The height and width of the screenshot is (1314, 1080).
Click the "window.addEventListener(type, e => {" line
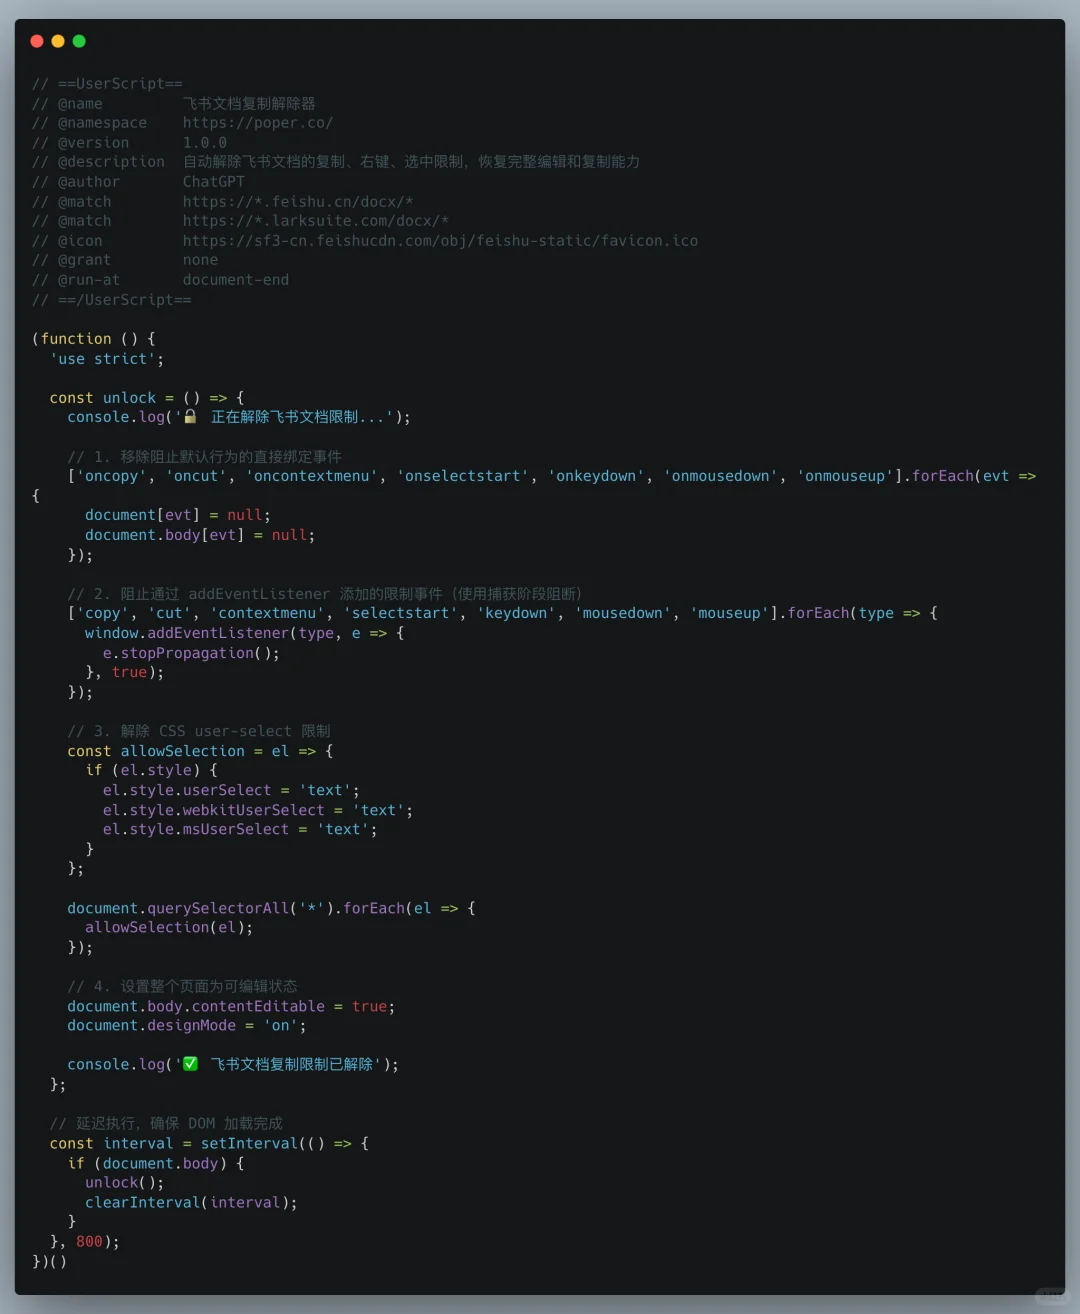point(245,633)
